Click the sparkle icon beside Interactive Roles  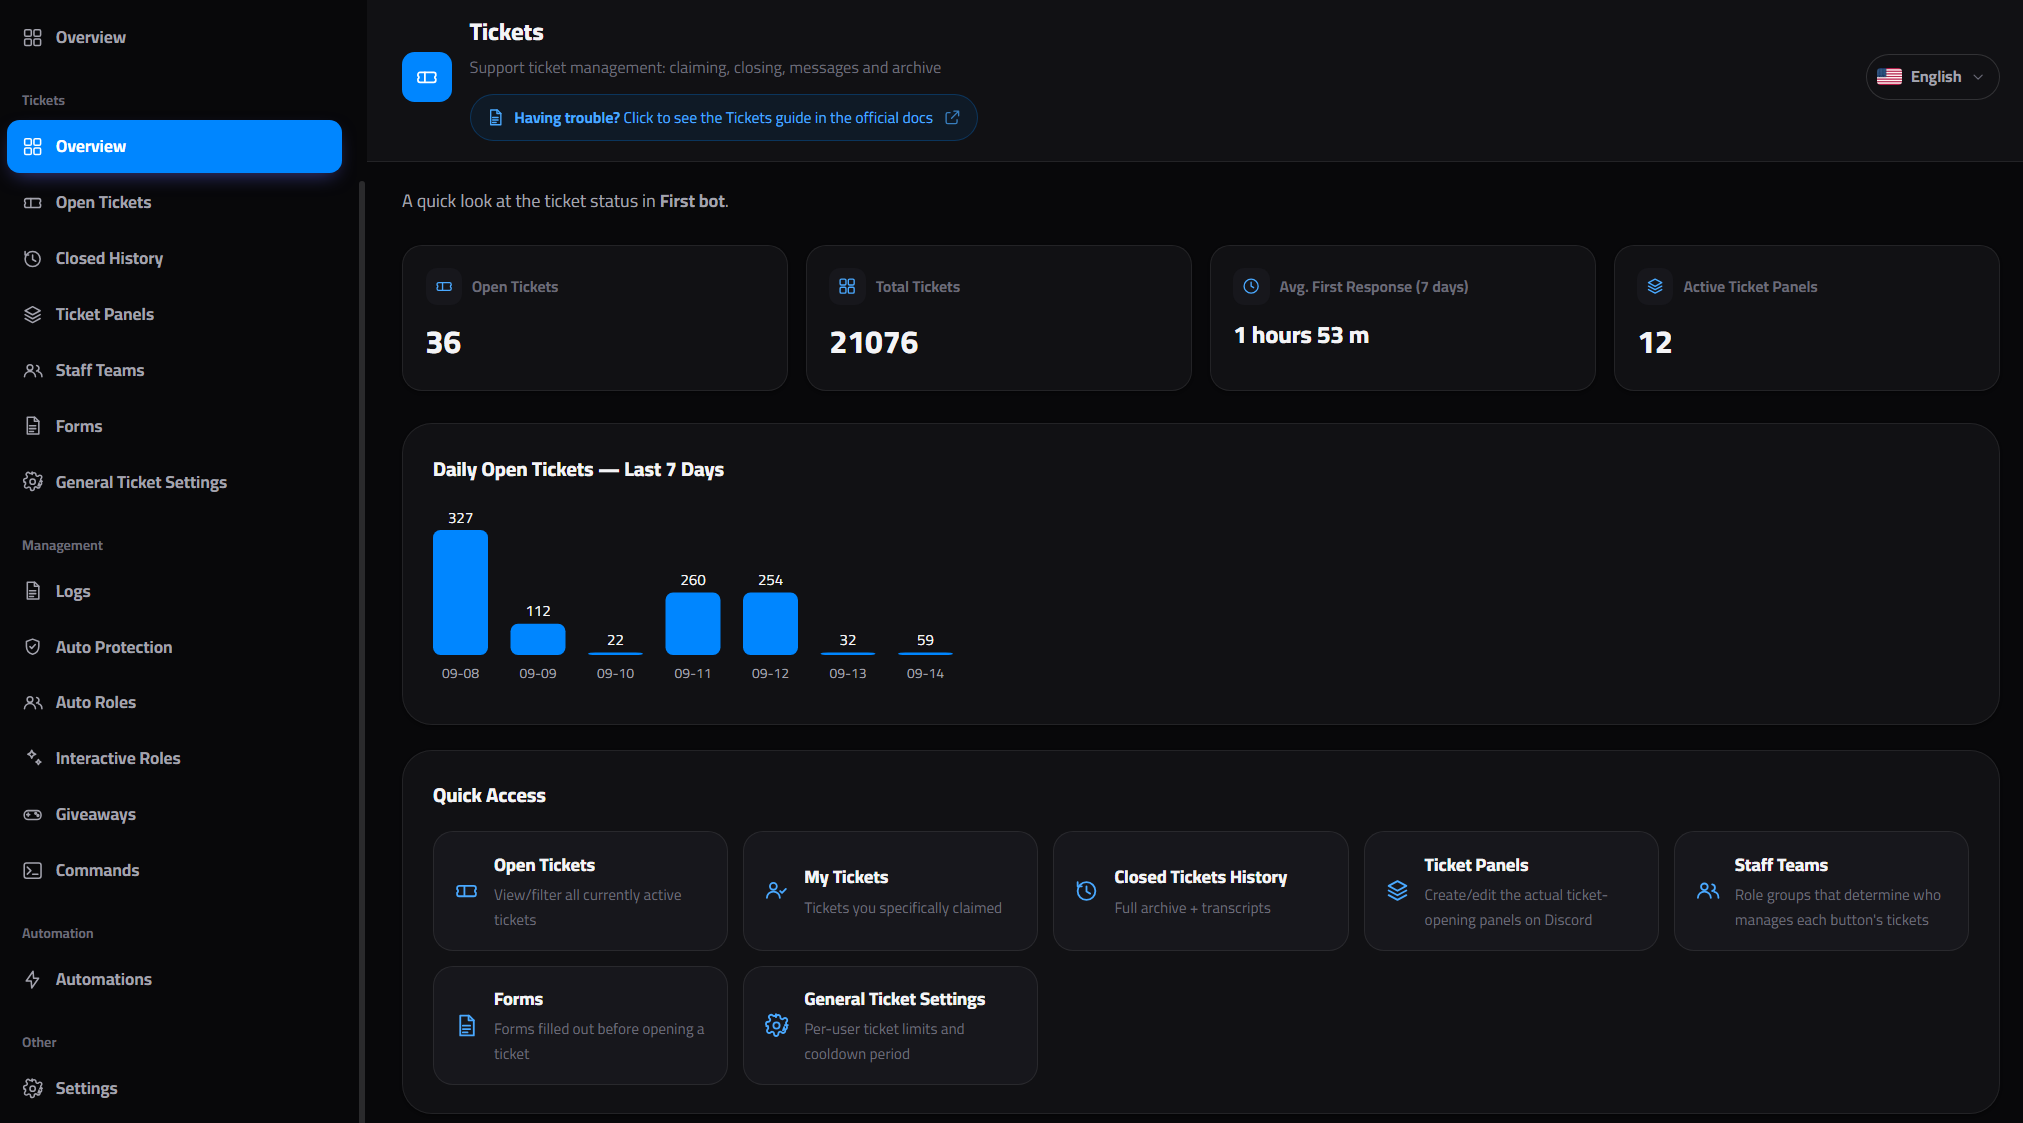point(33,758)
